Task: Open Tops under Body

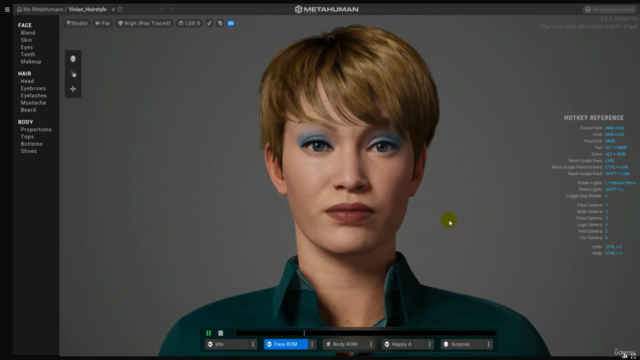Action: 27,137
